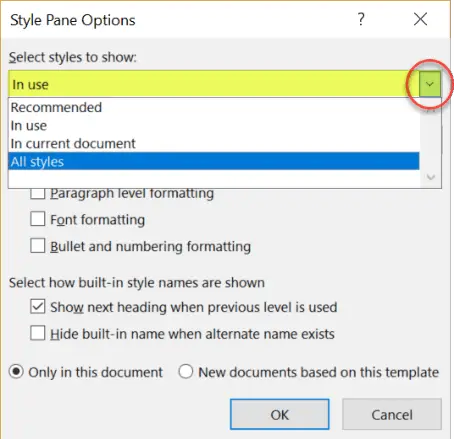Click the Help question mark icon
This screenshot has width=454, height=439.
coord(361,19)
